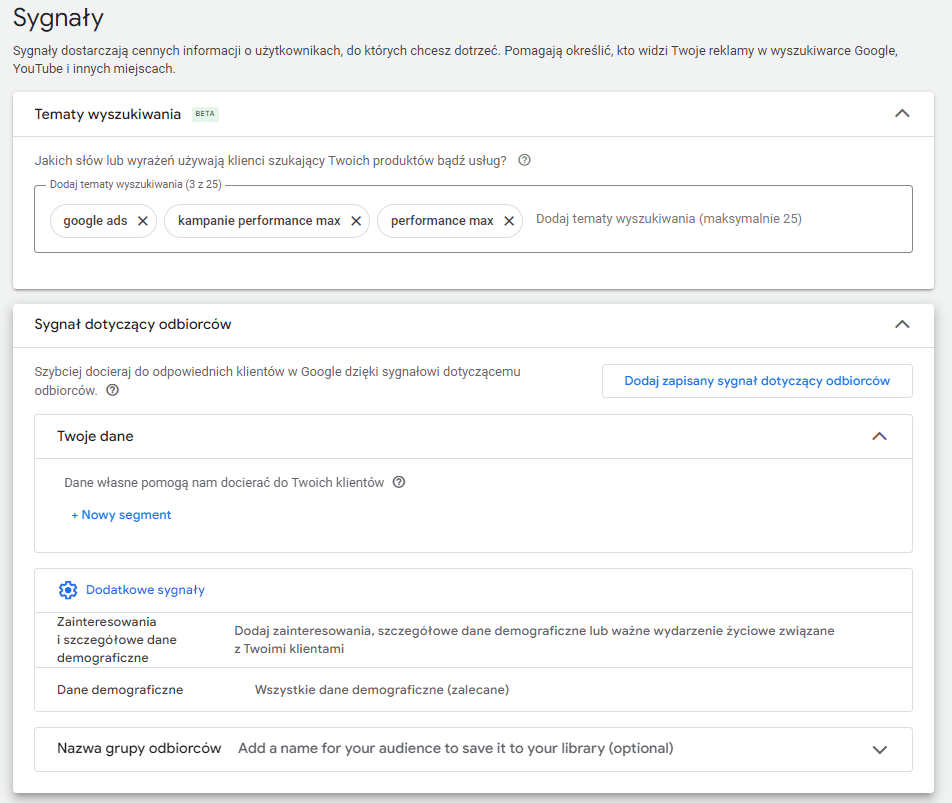Collapse the Sygnał dotyczący odbiorców section

(x=902, y=324)
